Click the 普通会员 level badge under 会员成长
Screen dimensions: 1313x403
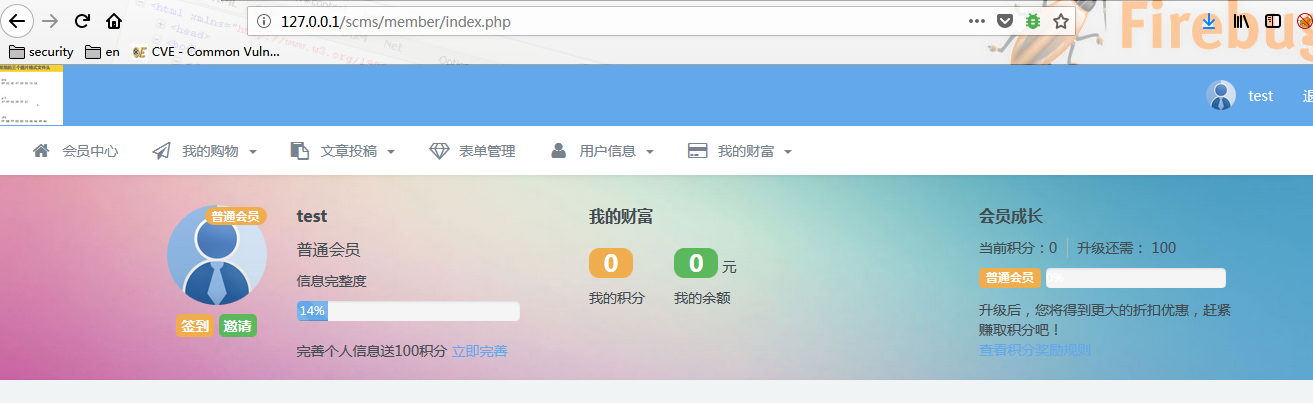pyautogui.click(x=1010, y=277)
